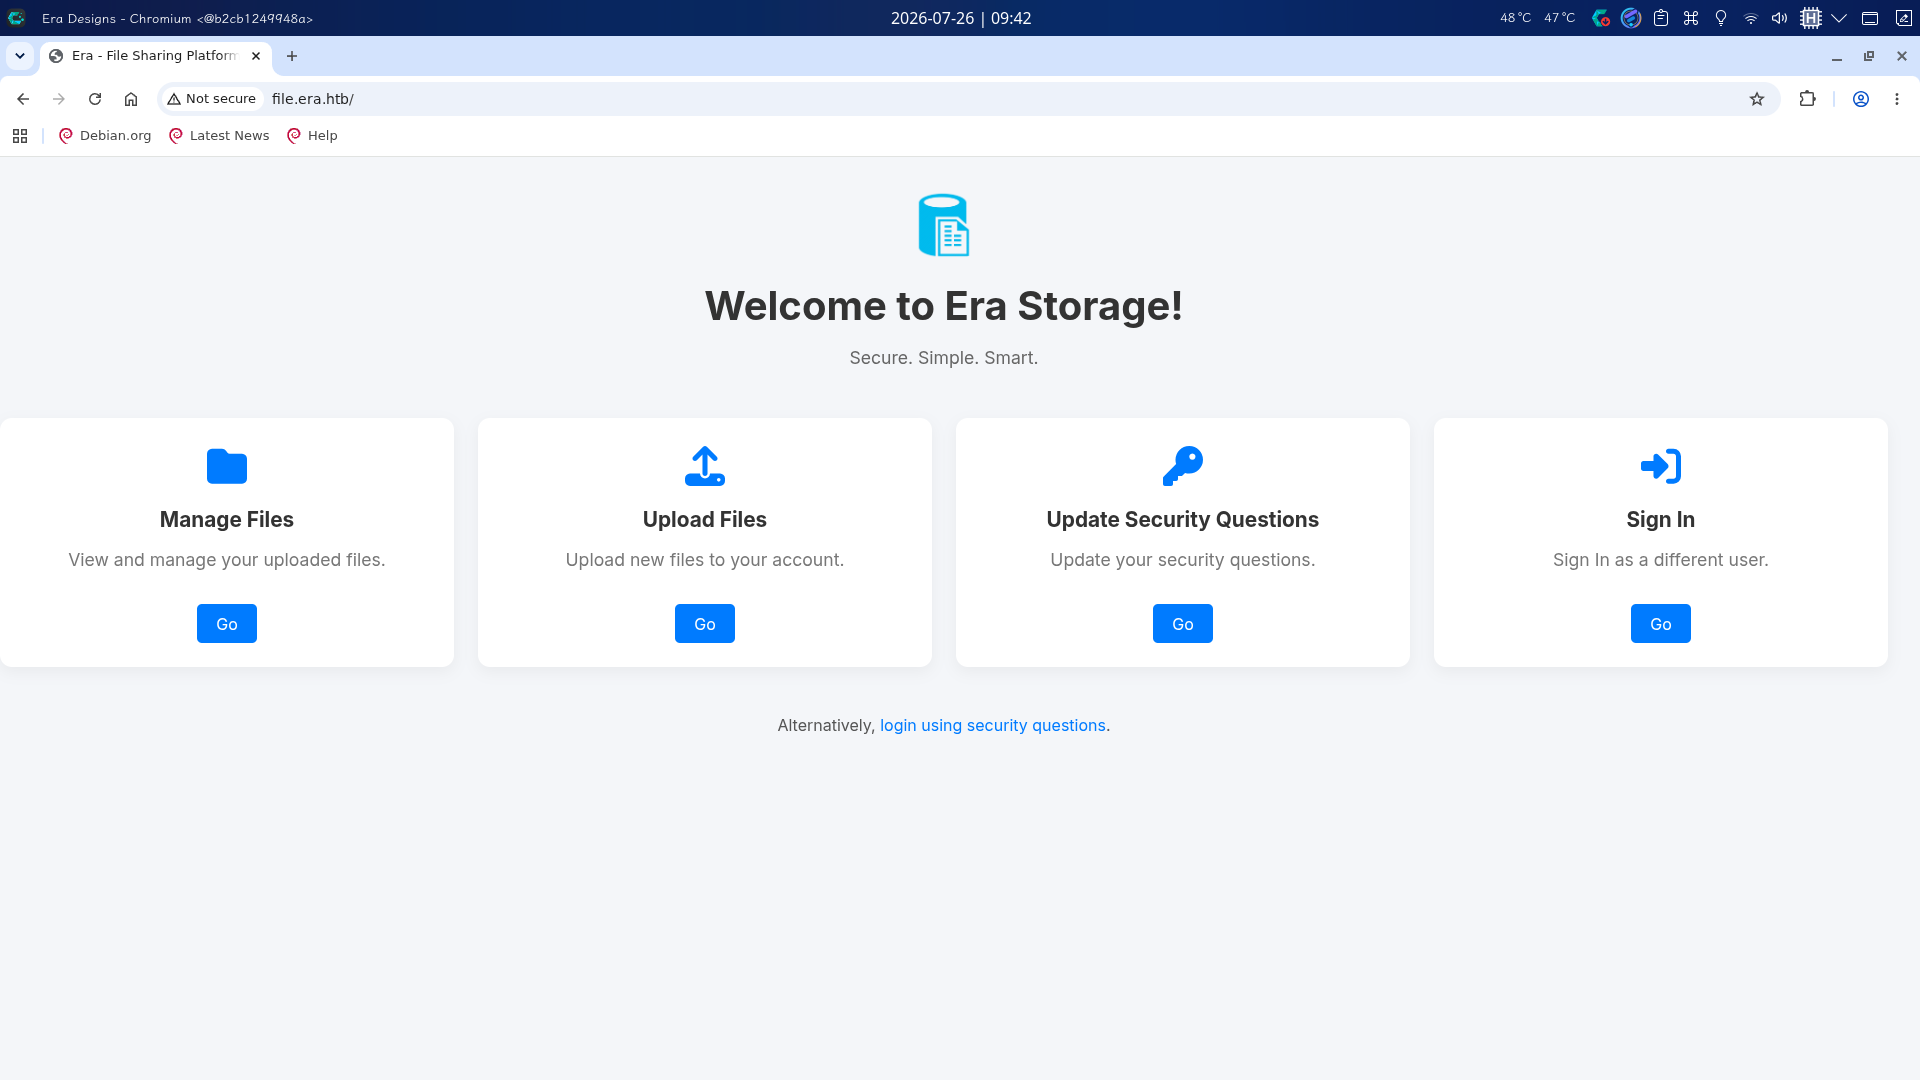Open the Wi-Fi network tray icon
The width and height of the screenshot is (1920, 1080).
click(x=1751, y=18)
